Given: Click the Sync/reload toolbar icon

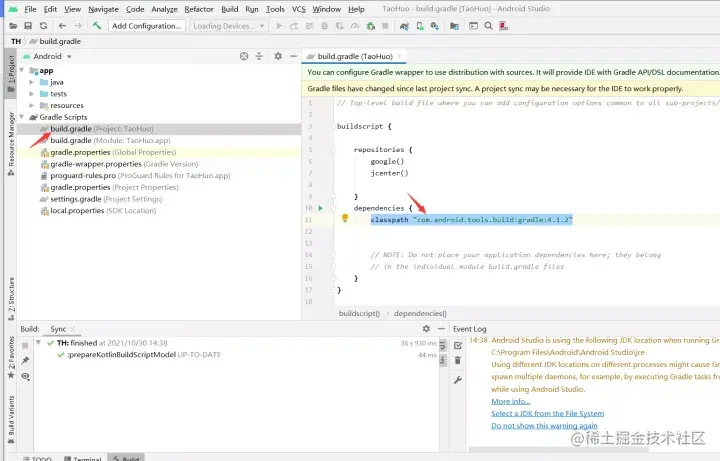Looking at the screenshot, I should (44, 26).
